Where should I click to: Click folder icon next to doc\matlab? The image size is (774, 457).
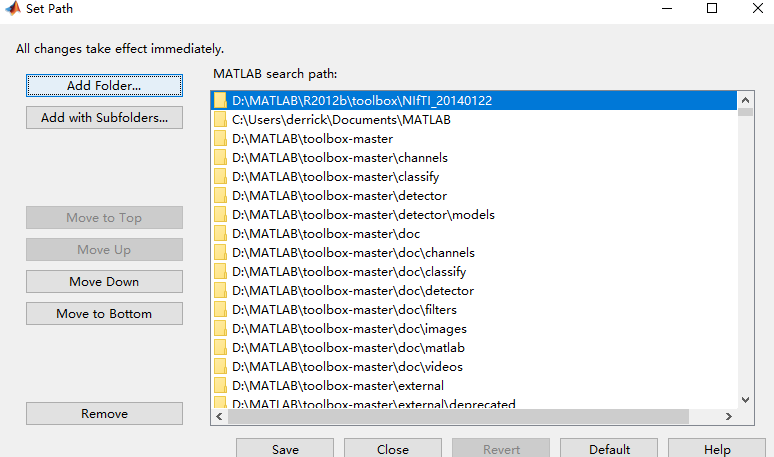tap(220, 347)
